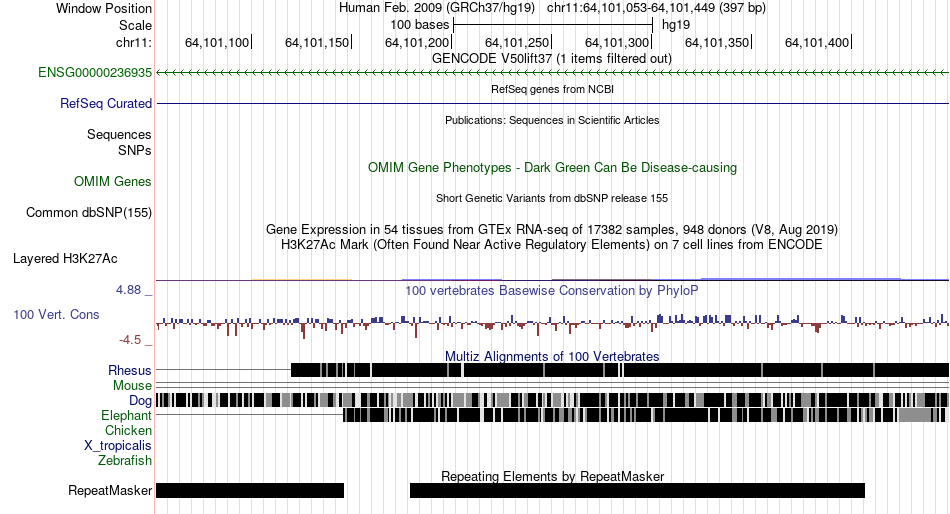Select the Dog alignment row label
The image size is (950, 514).
(141, 401)
